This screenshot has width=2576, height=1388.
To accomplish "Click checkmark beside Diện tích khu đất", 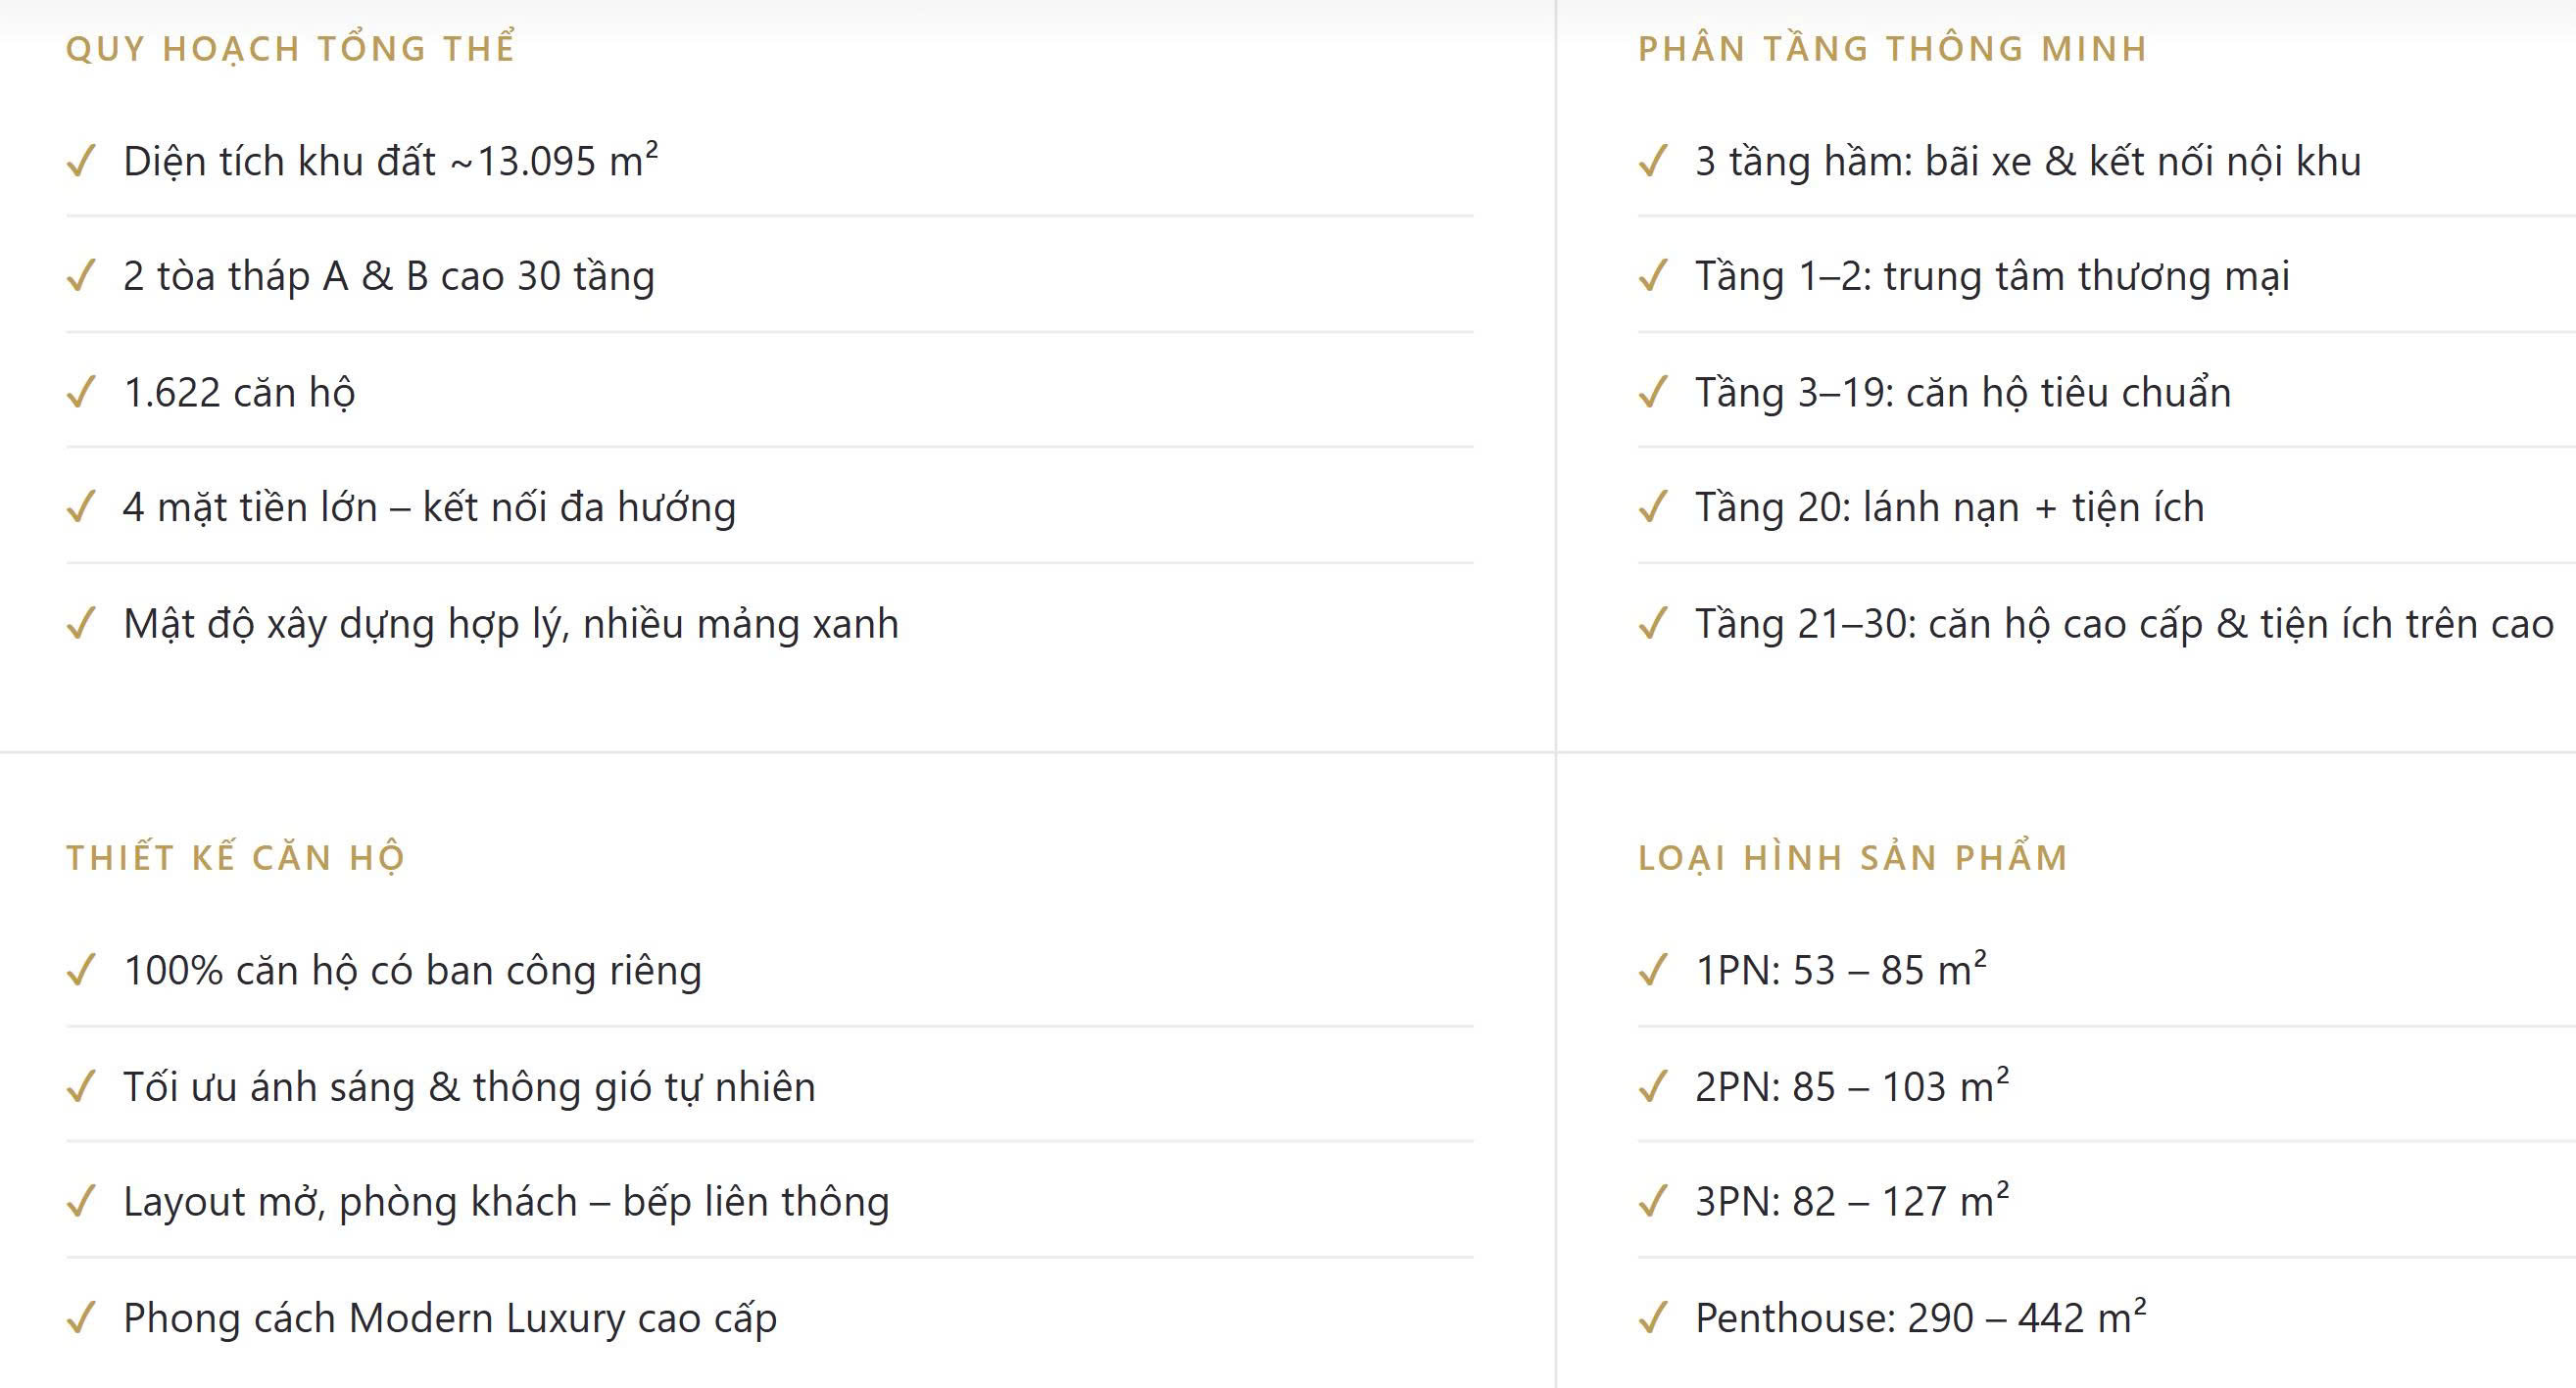I will (81, 161).
